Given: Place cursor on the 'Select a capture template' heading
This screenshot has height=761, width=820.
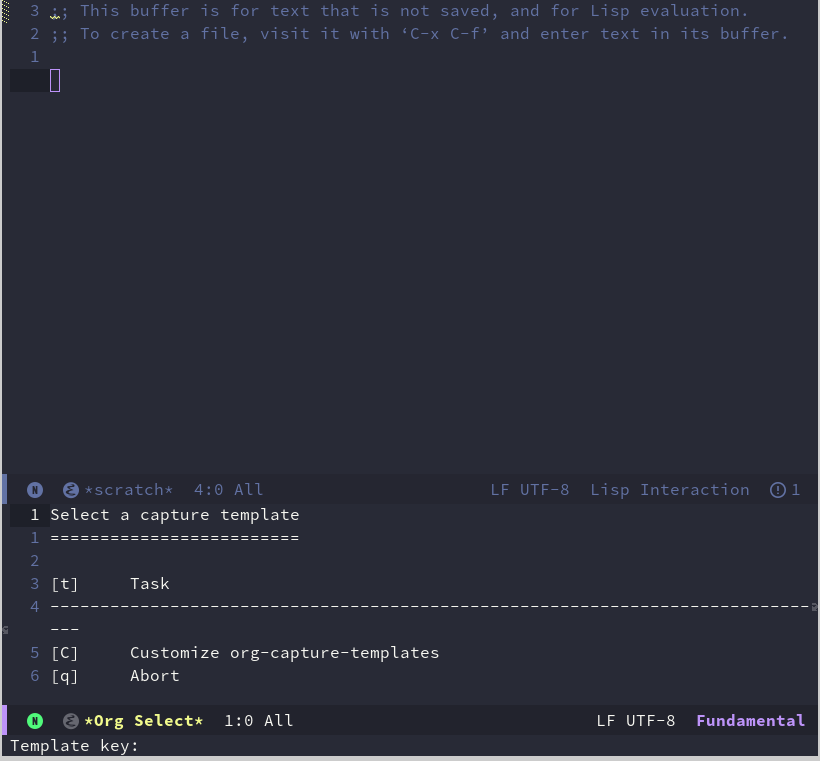Looking at the screenshot, I should (175, 515).
